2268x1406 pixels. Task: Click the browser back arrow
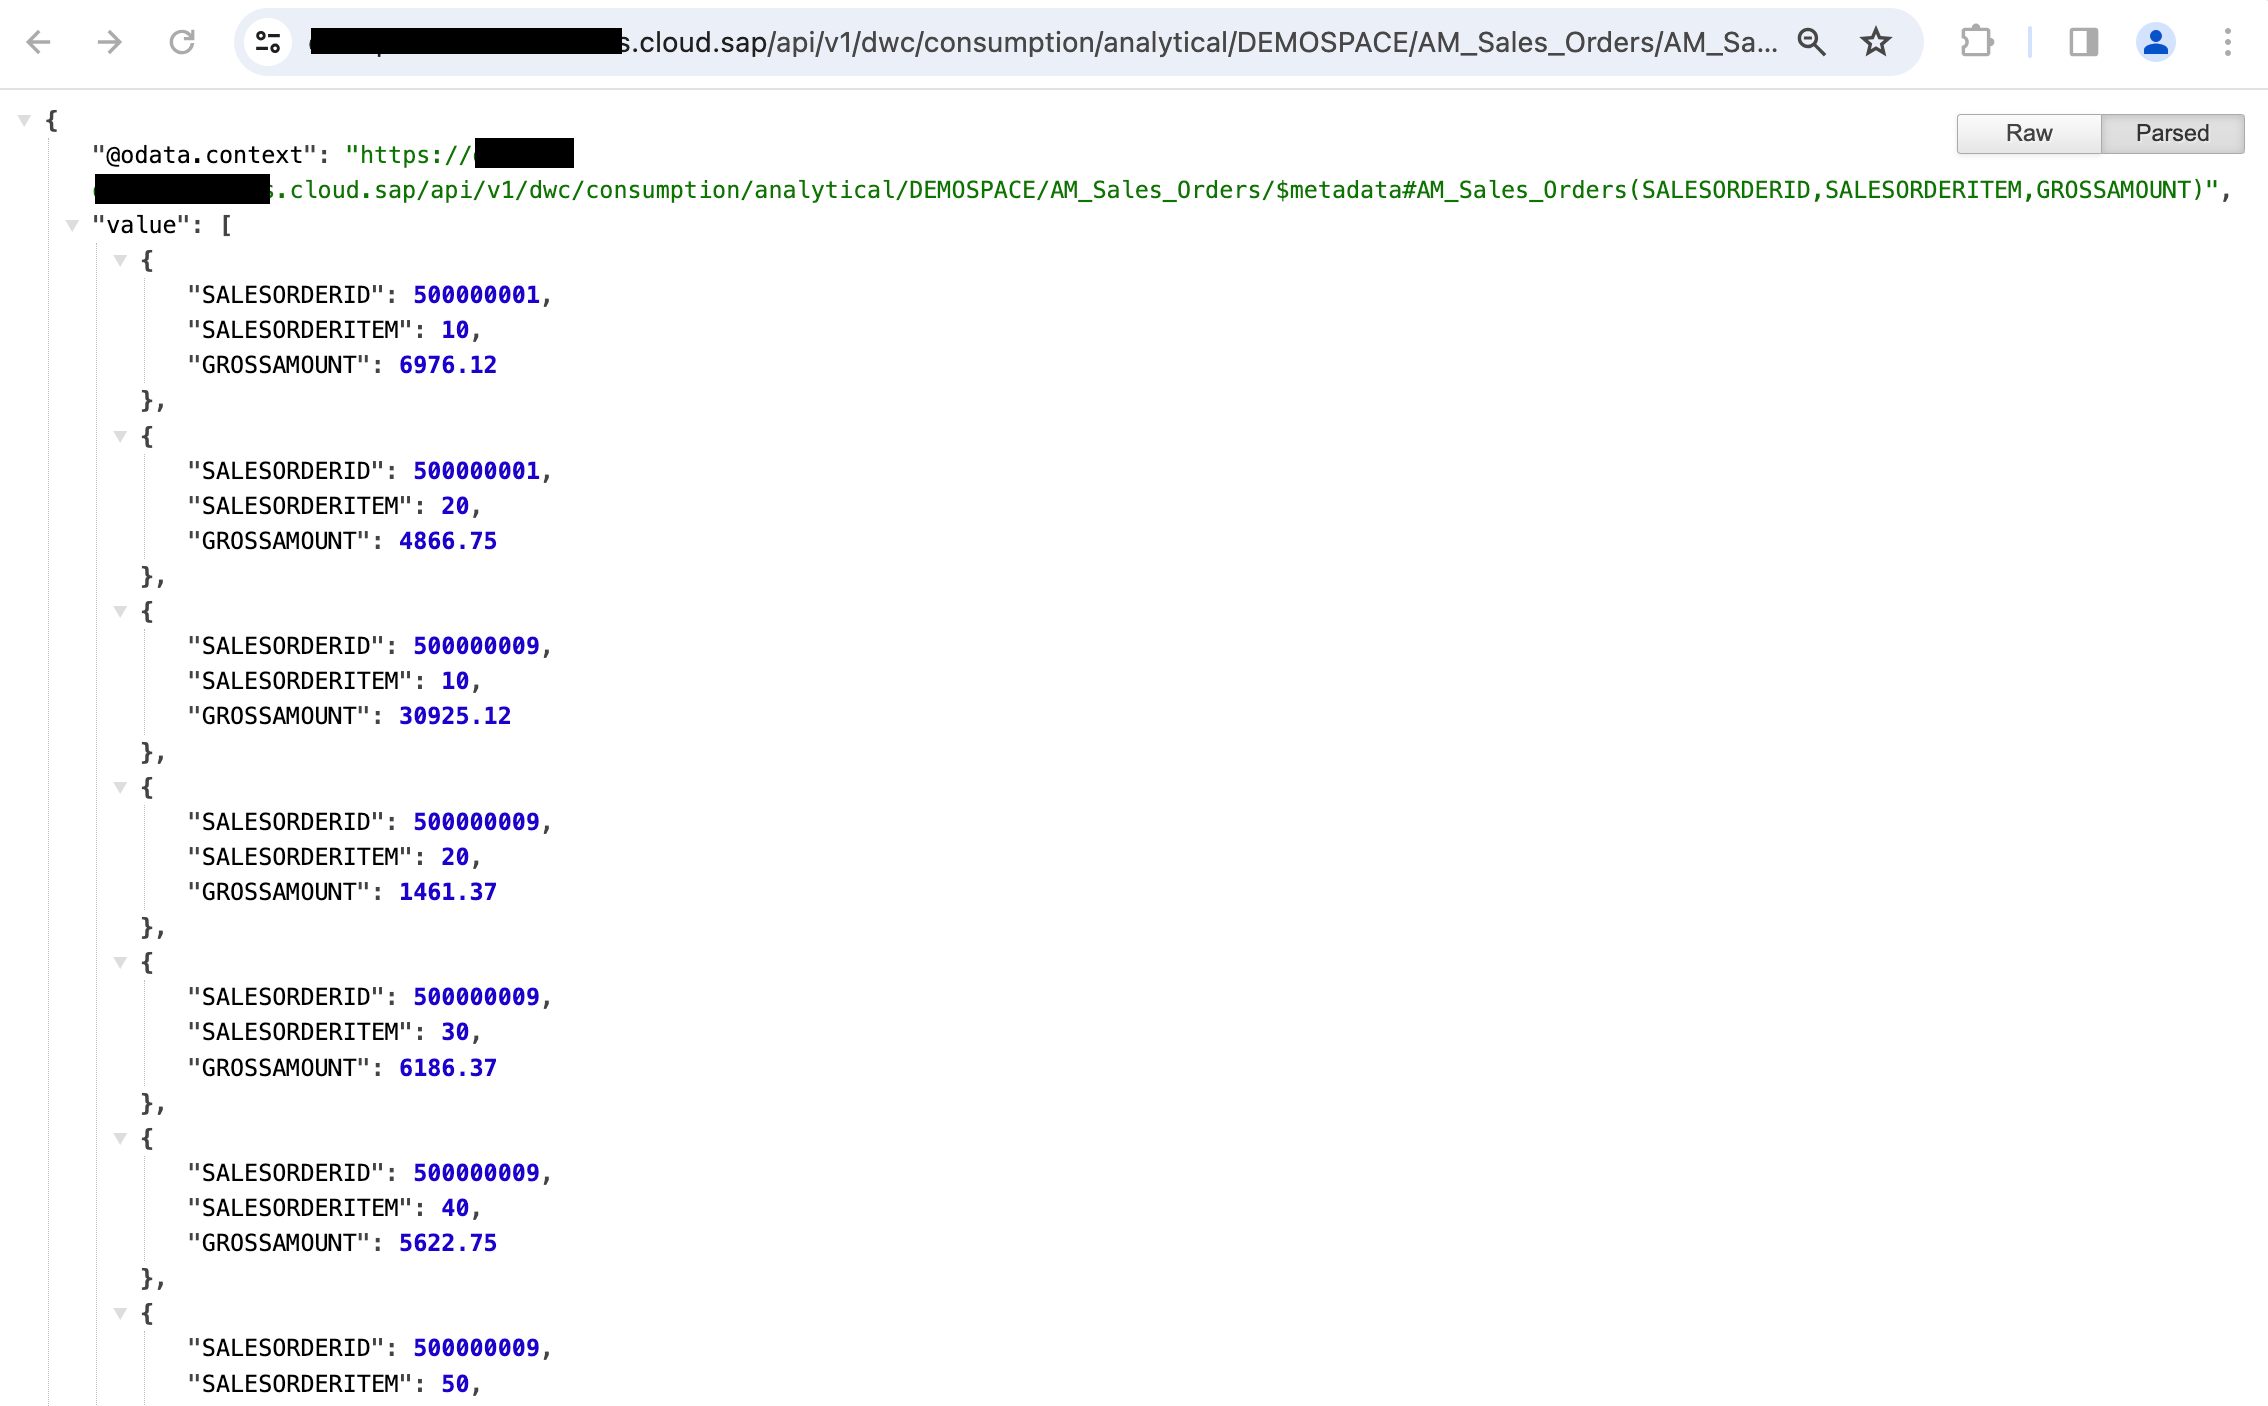tap(38, 42)
